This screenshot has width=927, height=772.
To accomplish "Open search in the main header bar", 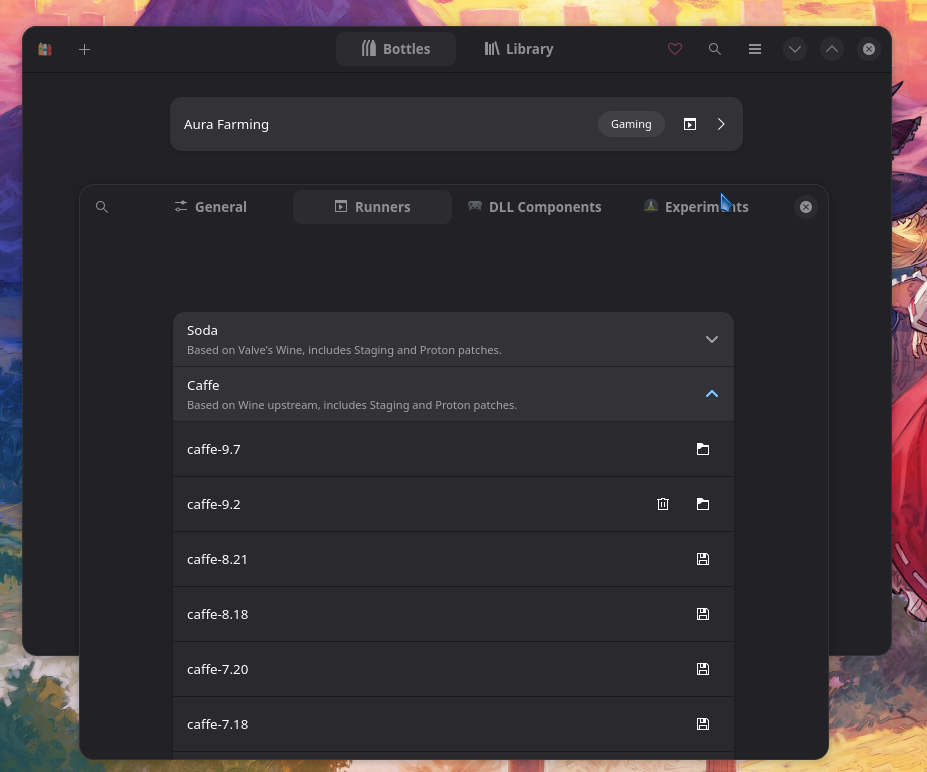I will [x=715, y=49].
